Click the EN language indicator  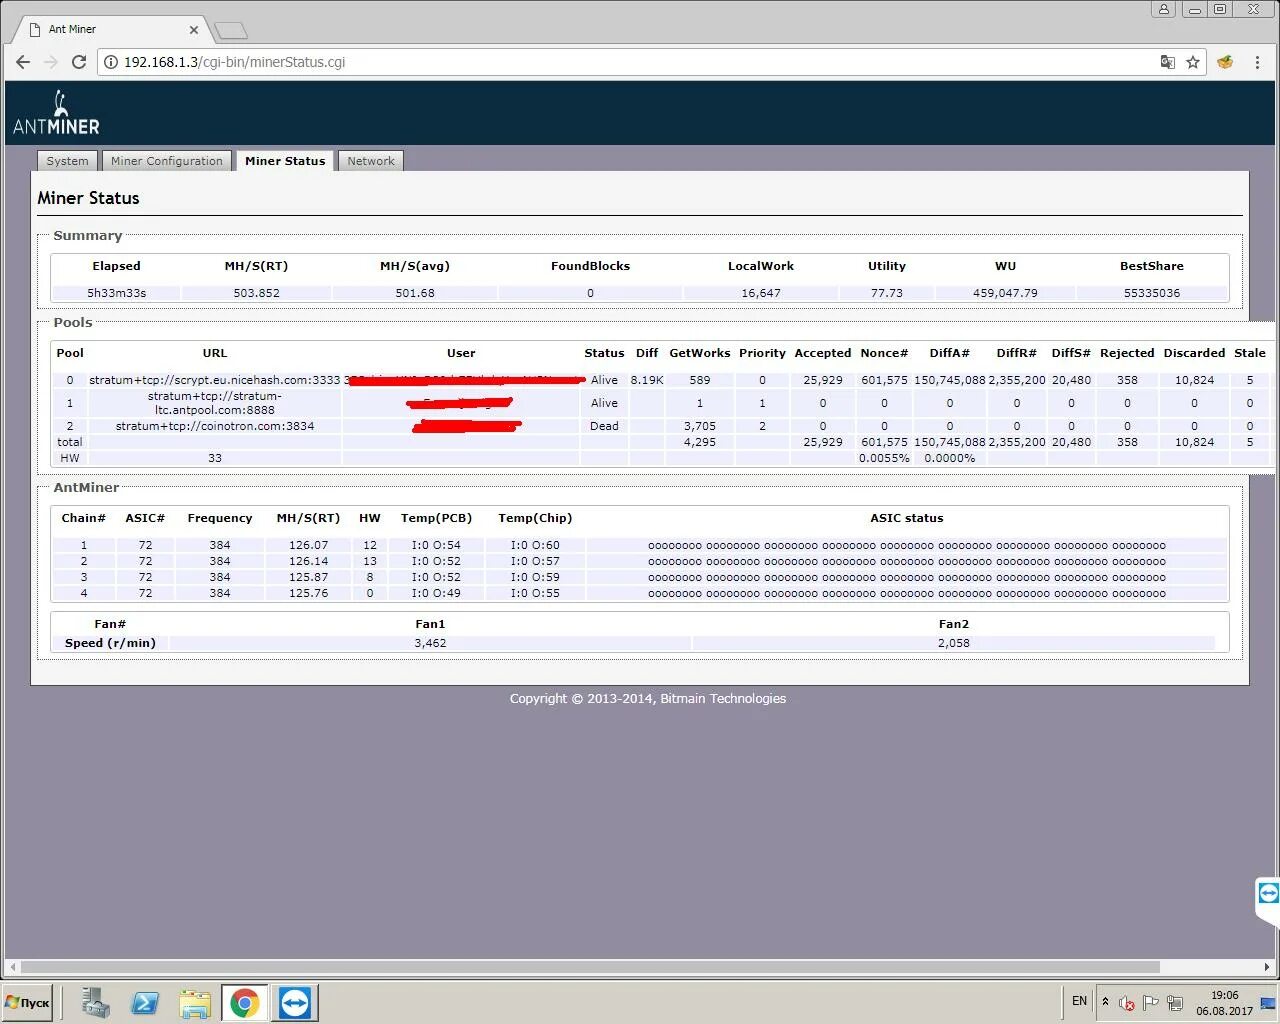(1079, 1001)
